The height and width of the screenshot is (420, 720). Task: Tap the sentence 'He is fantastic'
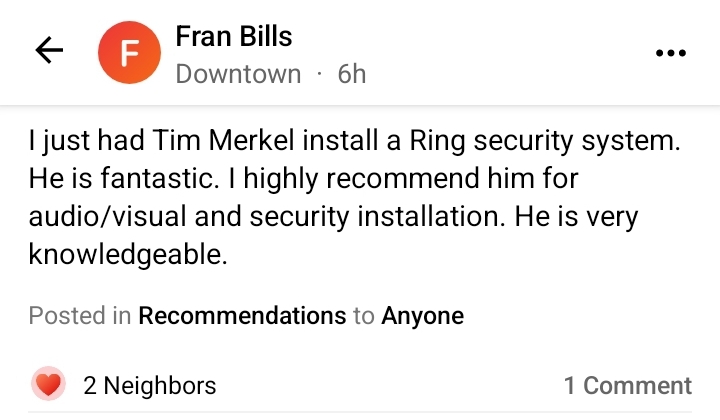point(124,178)
